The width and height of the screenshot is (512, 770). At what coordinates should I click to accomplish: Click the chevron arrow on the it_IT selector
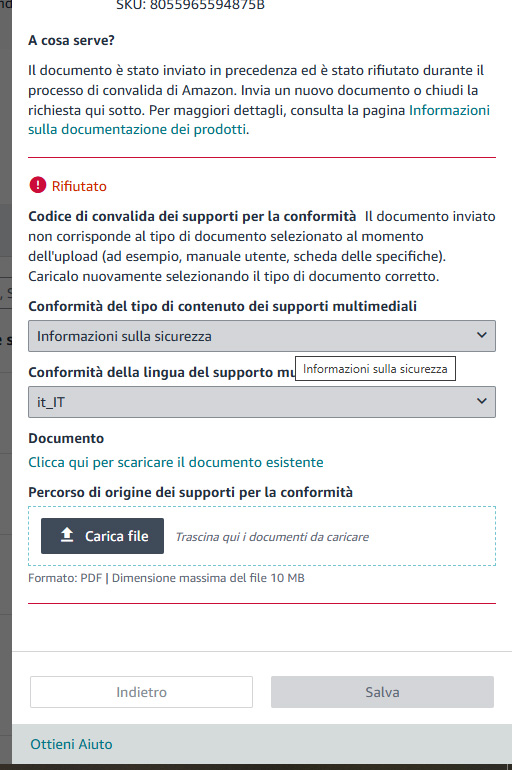coord(482,401)
